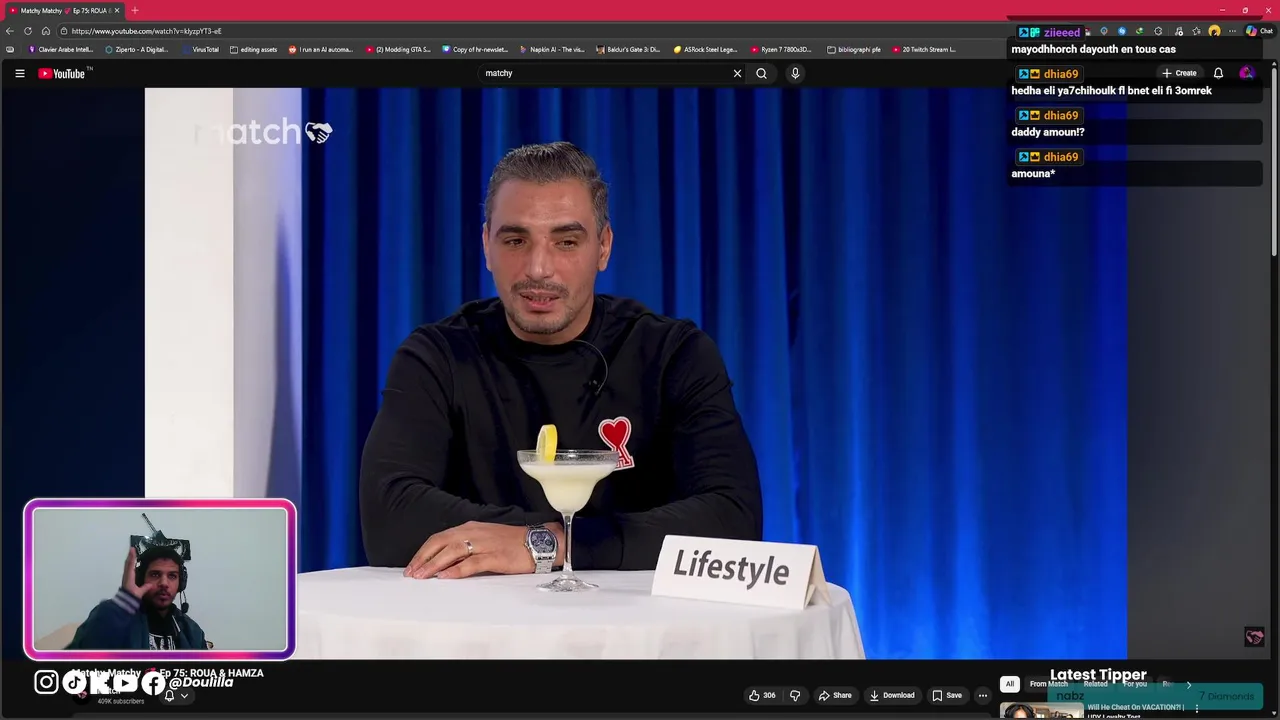The height and width of the screenshot is (720, 1280).
Task: Go back in browser history
Action: click(10, 31)
